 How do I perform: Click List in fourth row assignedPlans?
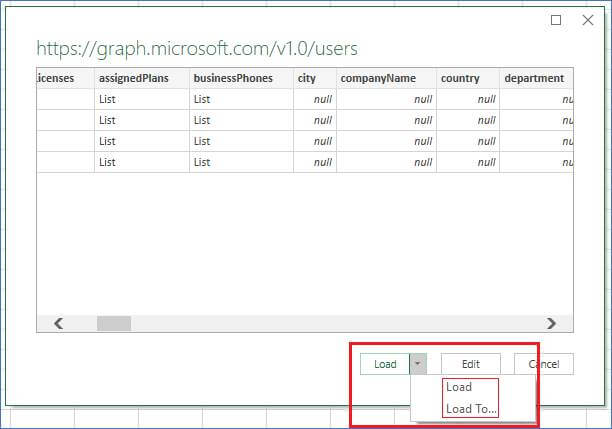[x=107, y=162]
